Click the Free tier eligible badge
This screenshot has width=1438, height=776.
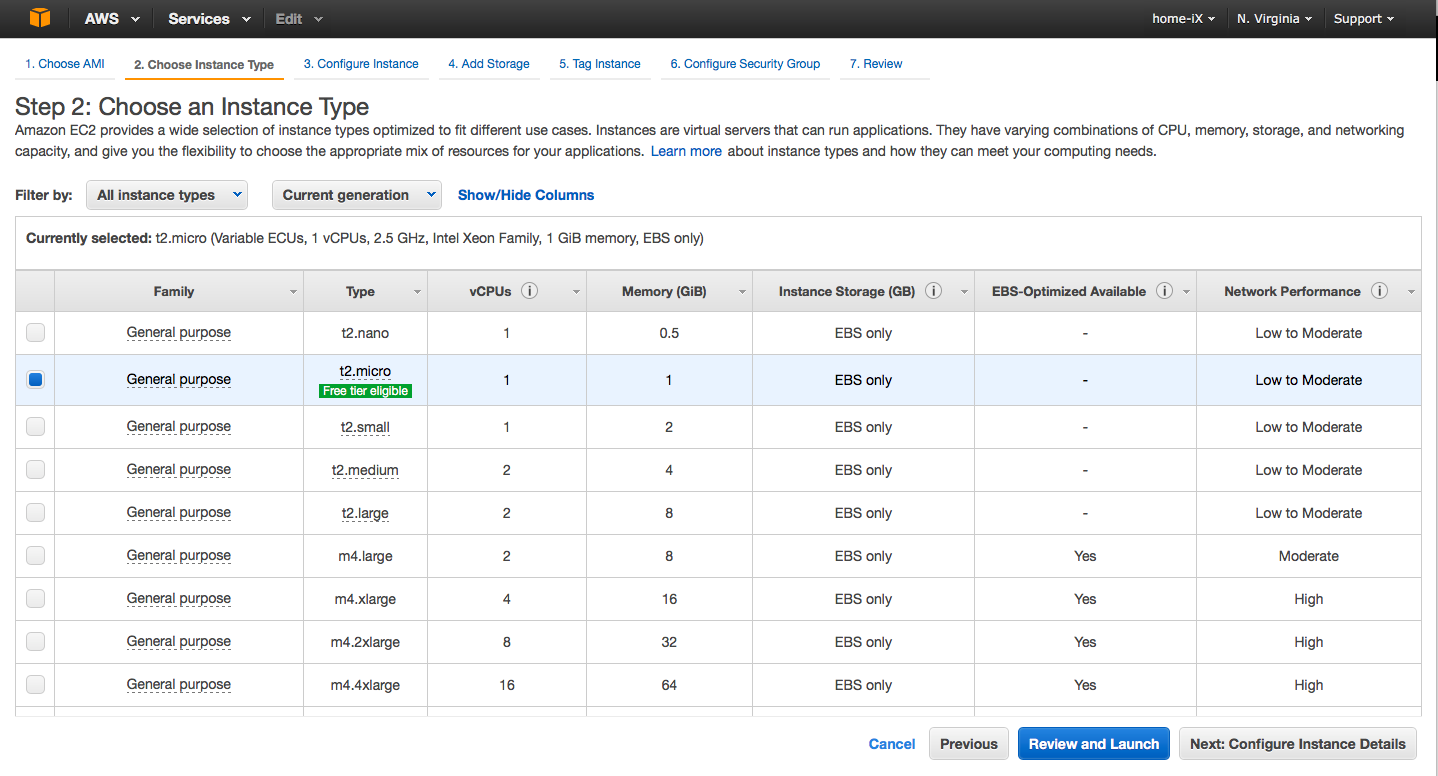click(366, 391)
